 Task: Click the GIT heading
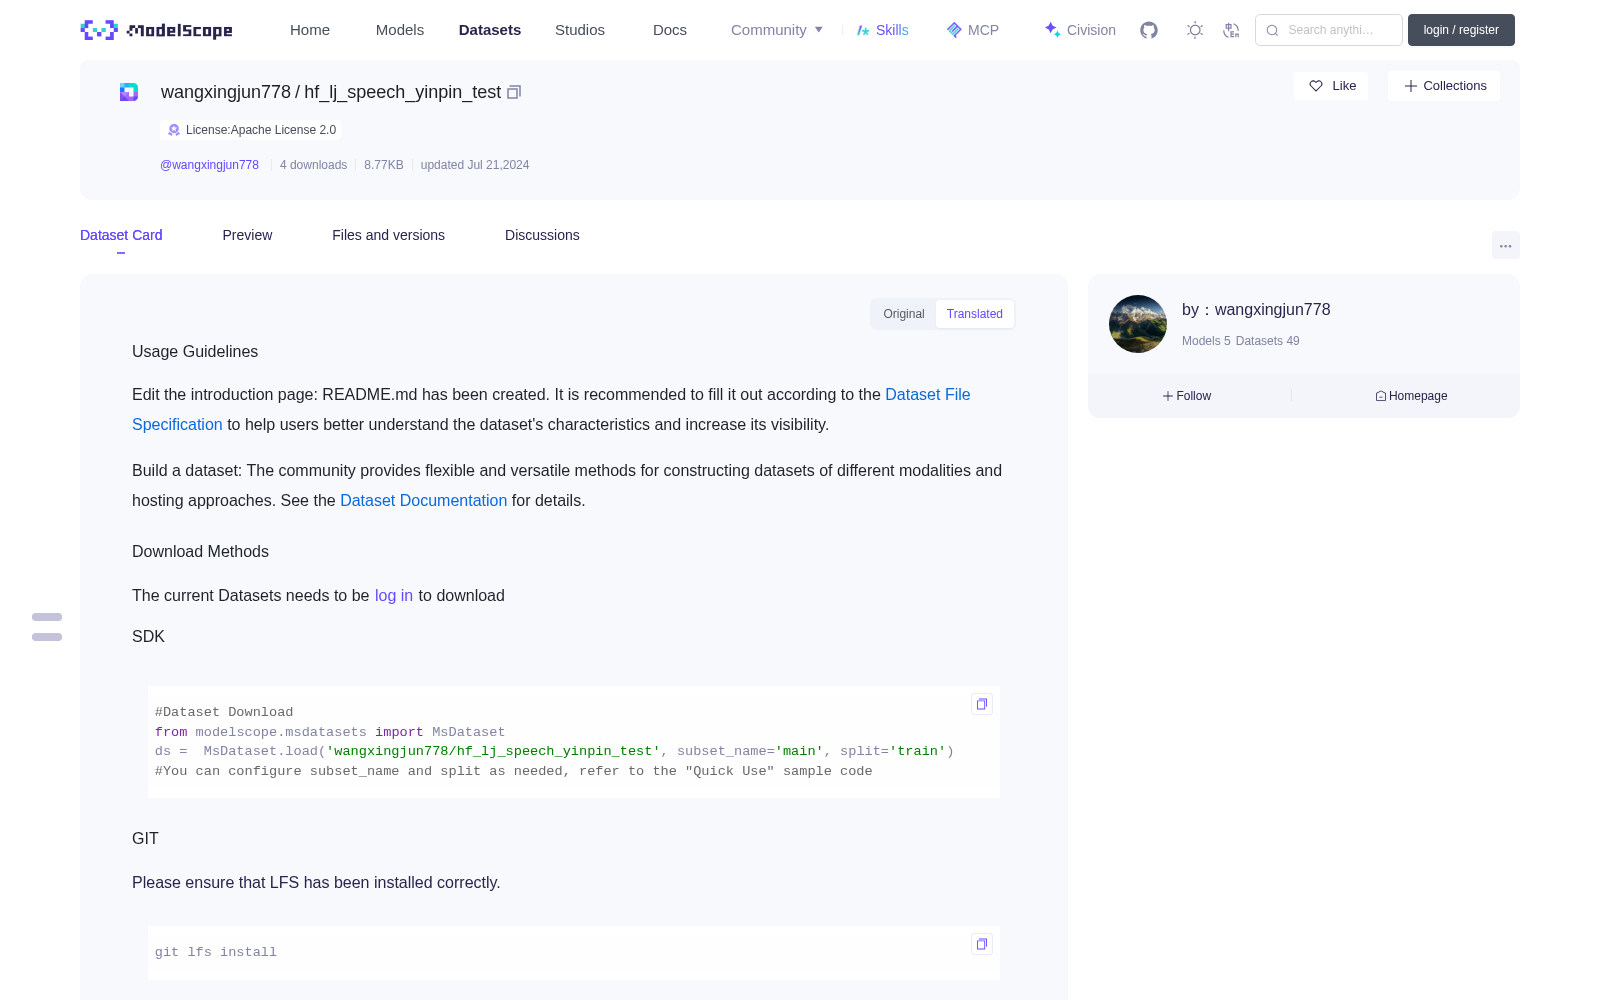click(145, 839)
